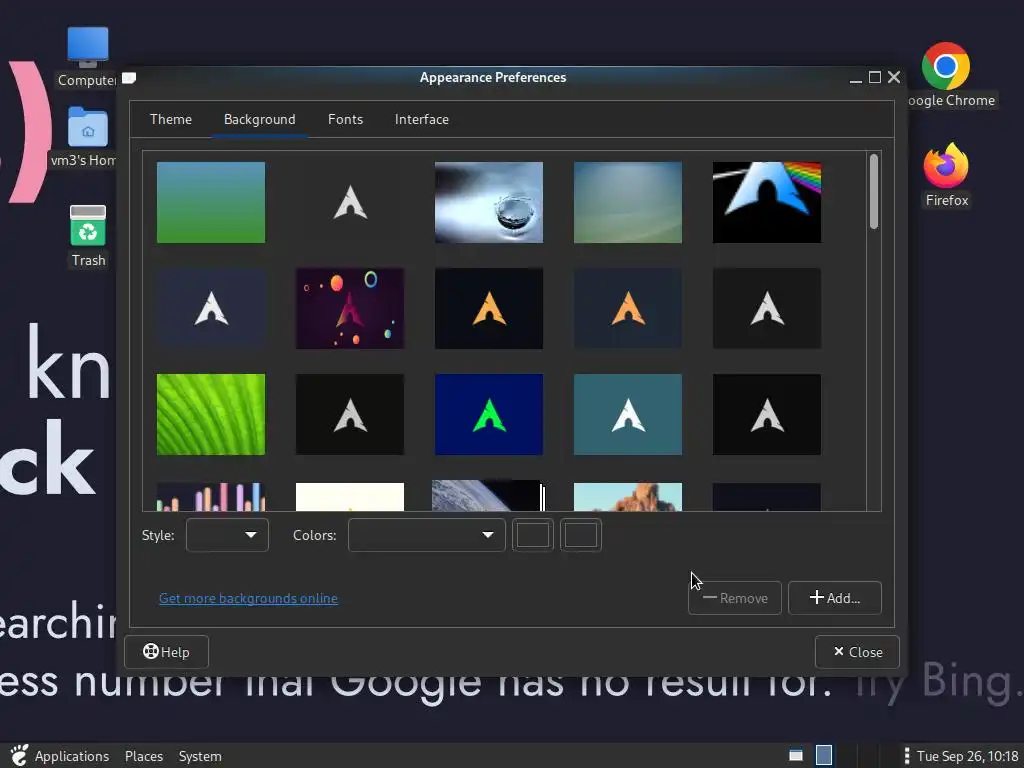Click the first background color swatch

coord(533,535)
